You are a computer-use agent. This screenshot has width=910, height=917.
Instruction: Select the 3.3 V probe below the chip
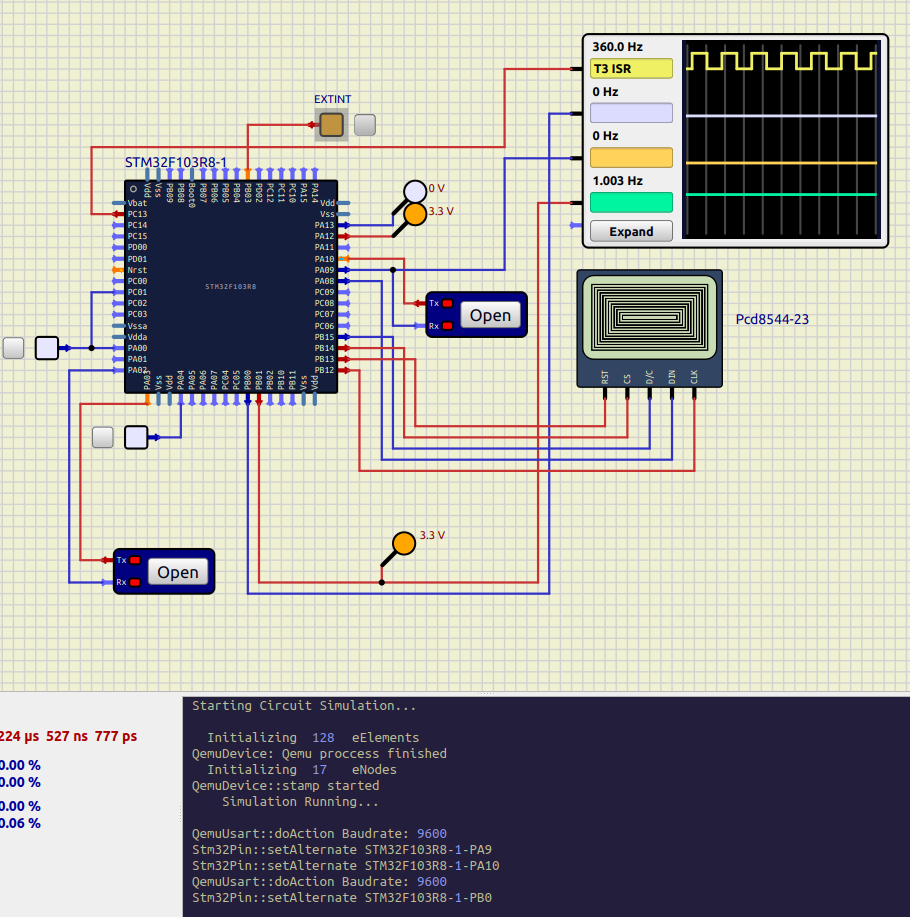(403, 543)
